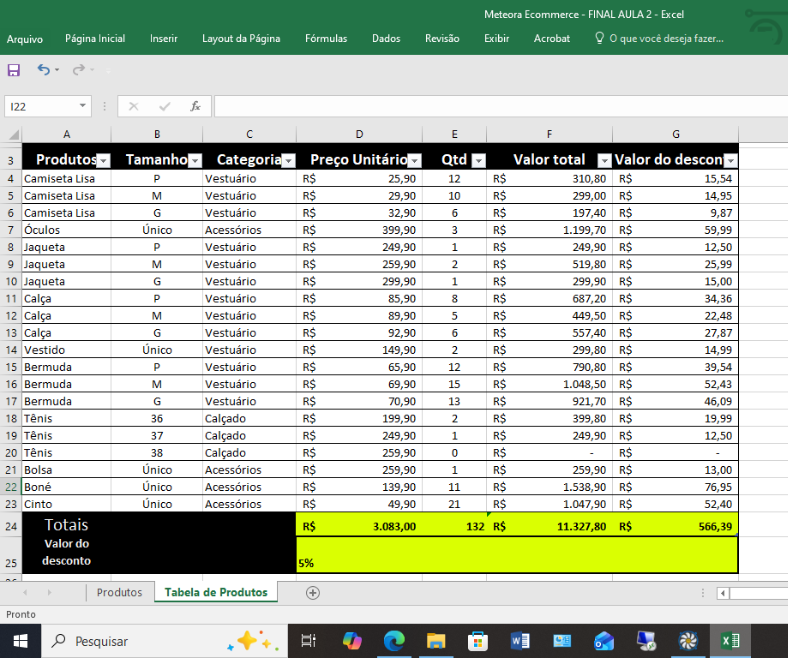The width and height of the screenshot is (788, 658).
Task: Open Word from the taskbar
Action: (519, 641)
